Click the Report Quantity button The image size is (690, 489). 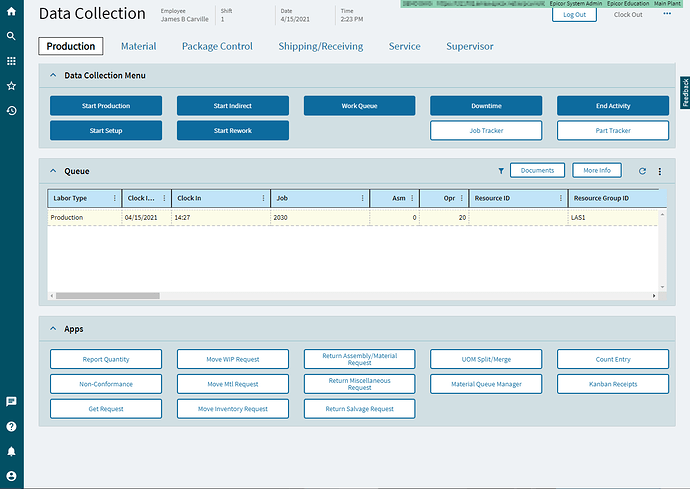pyautogui.click(x=105, y=359)
